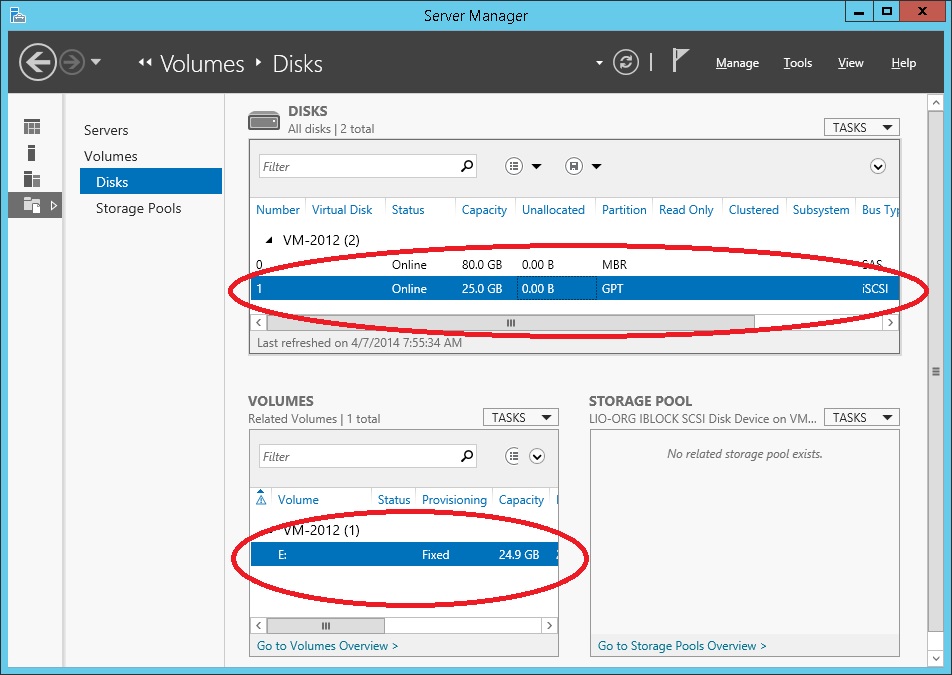Click Go to Volumes Overview link
Viewport: 952px width, 675px height.
coord(327,646)
